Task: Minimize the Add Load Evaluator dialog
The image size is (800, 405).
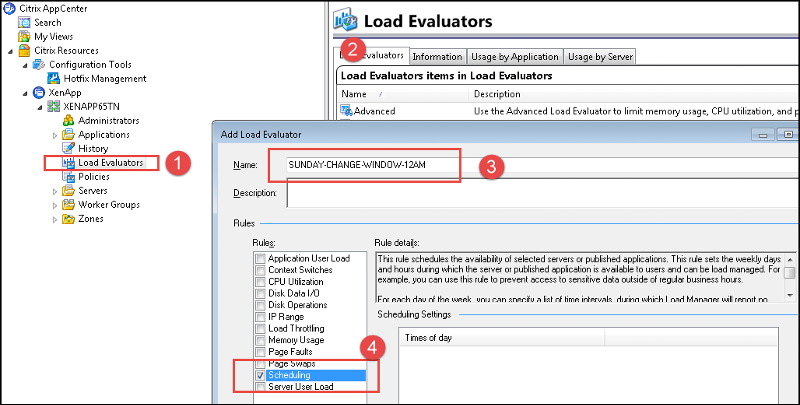Action: click(x=763, y=135)
